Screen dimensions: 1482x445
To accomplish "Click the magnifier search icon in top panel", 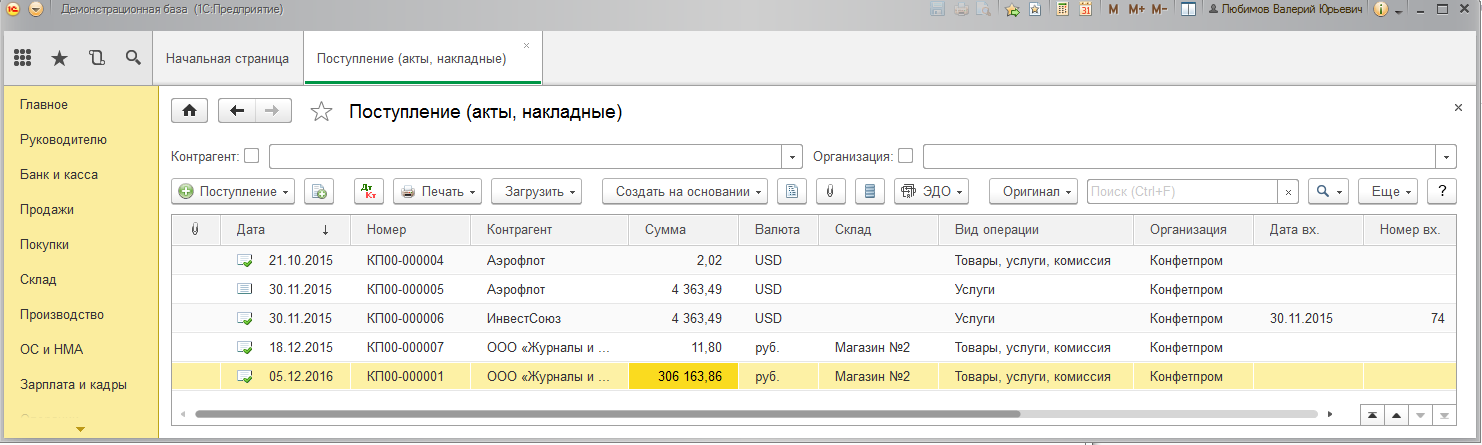I will coord(132,58).
